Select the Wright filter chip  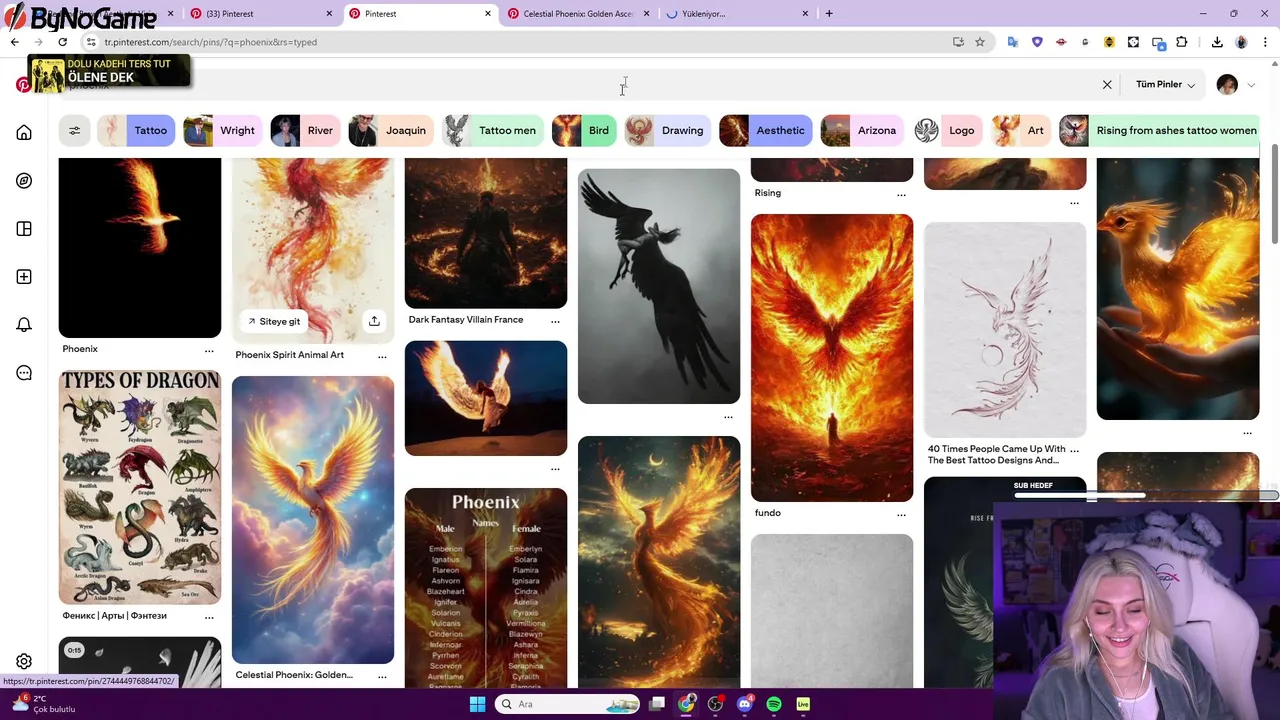[x=222, y=130]
